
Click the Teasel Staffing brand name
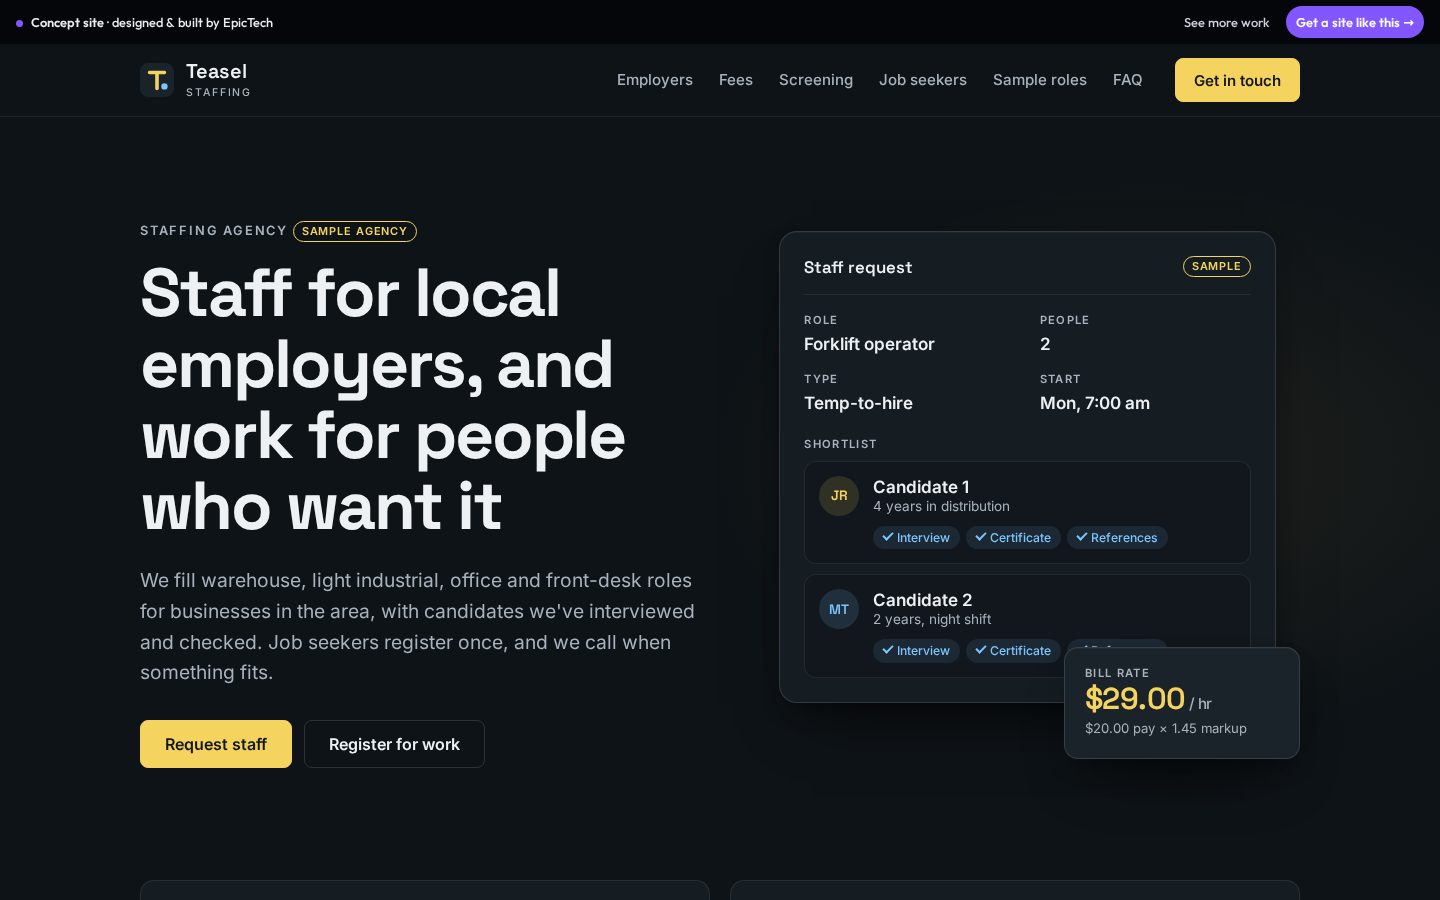218,79
